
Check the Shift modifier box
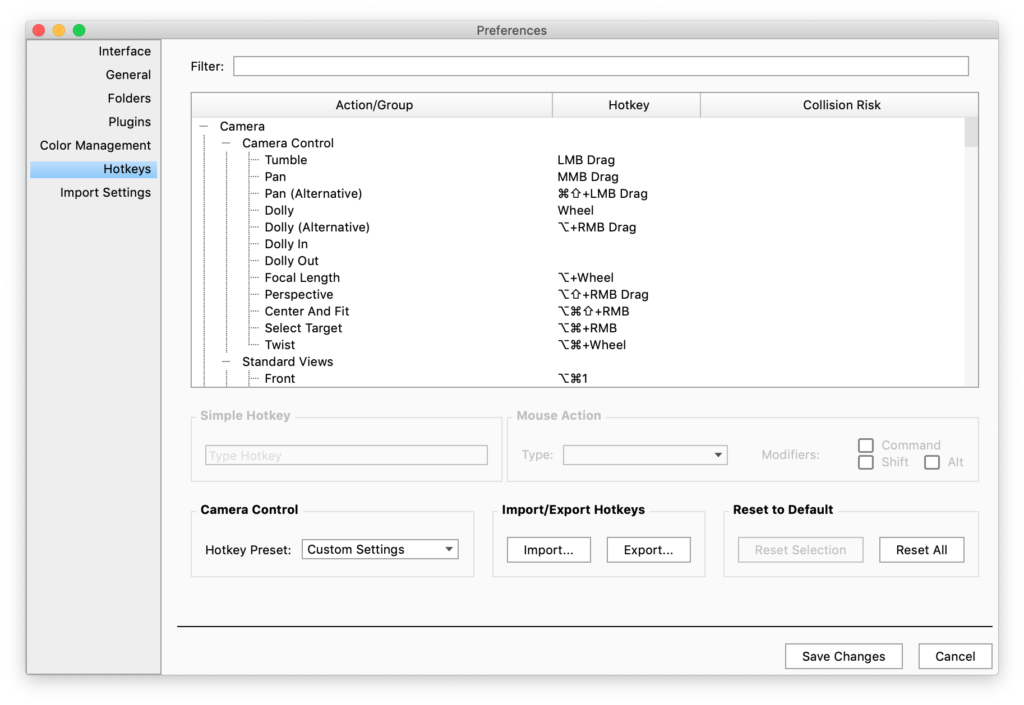tap(866, 462)
